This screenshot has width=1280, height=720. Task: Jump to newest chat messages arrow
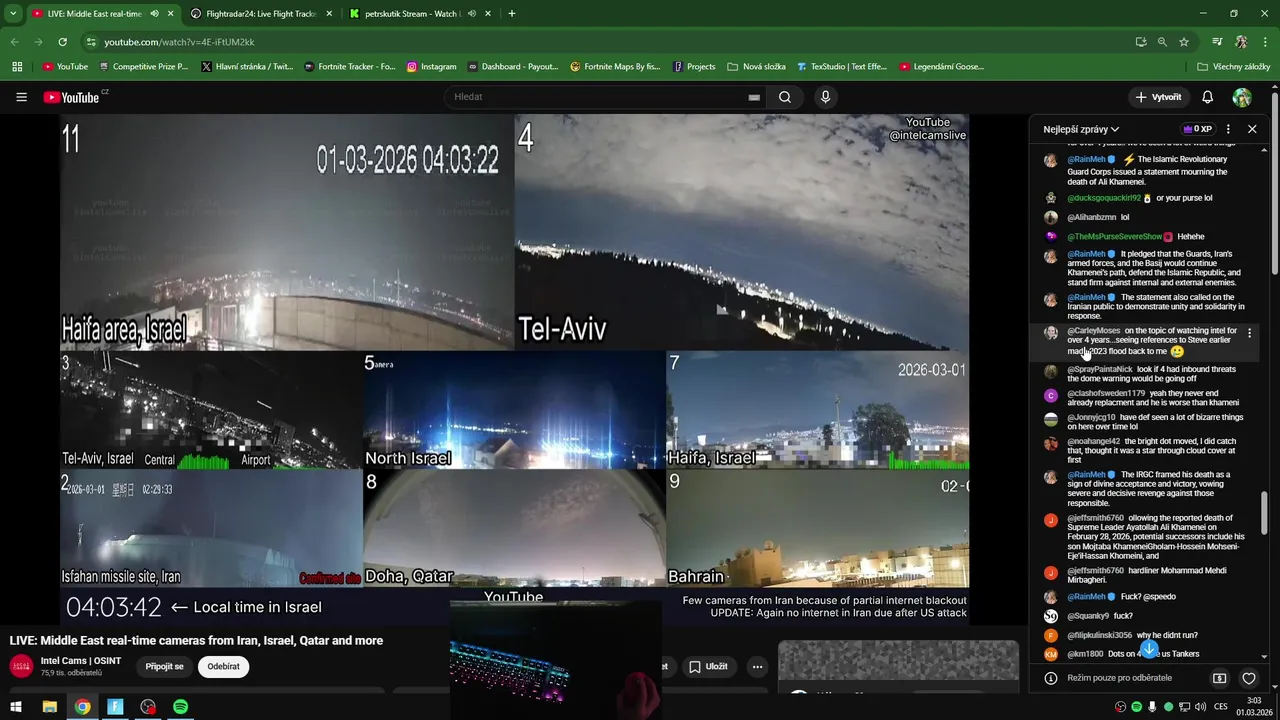tap(1149, 650)
